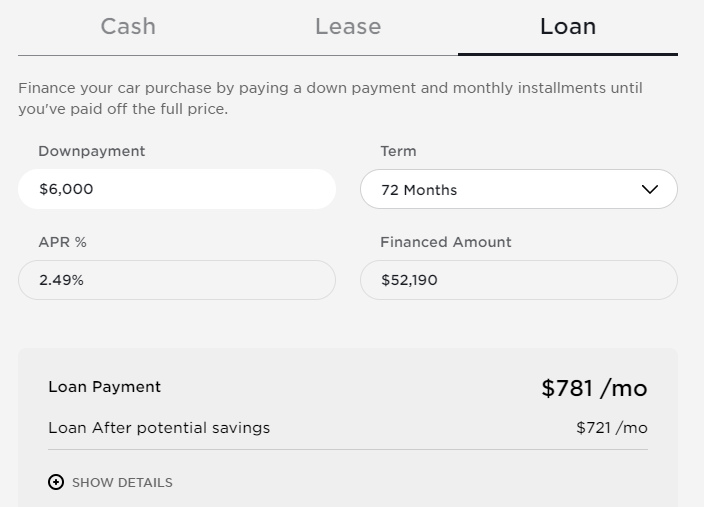Click the APR field showing 2.49%
The width and height of the screenshot is (704, 507).
(x=176, y=280)
